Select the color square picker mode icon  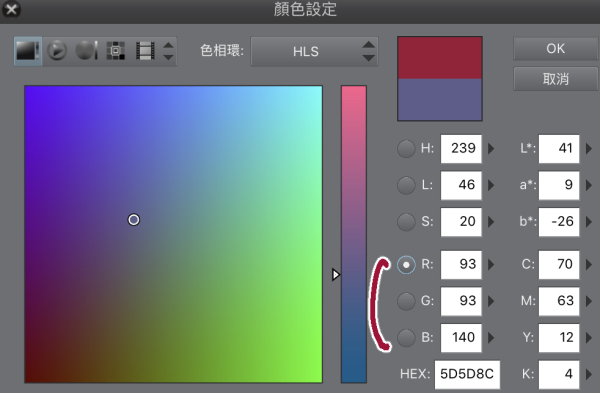[28, 51]
